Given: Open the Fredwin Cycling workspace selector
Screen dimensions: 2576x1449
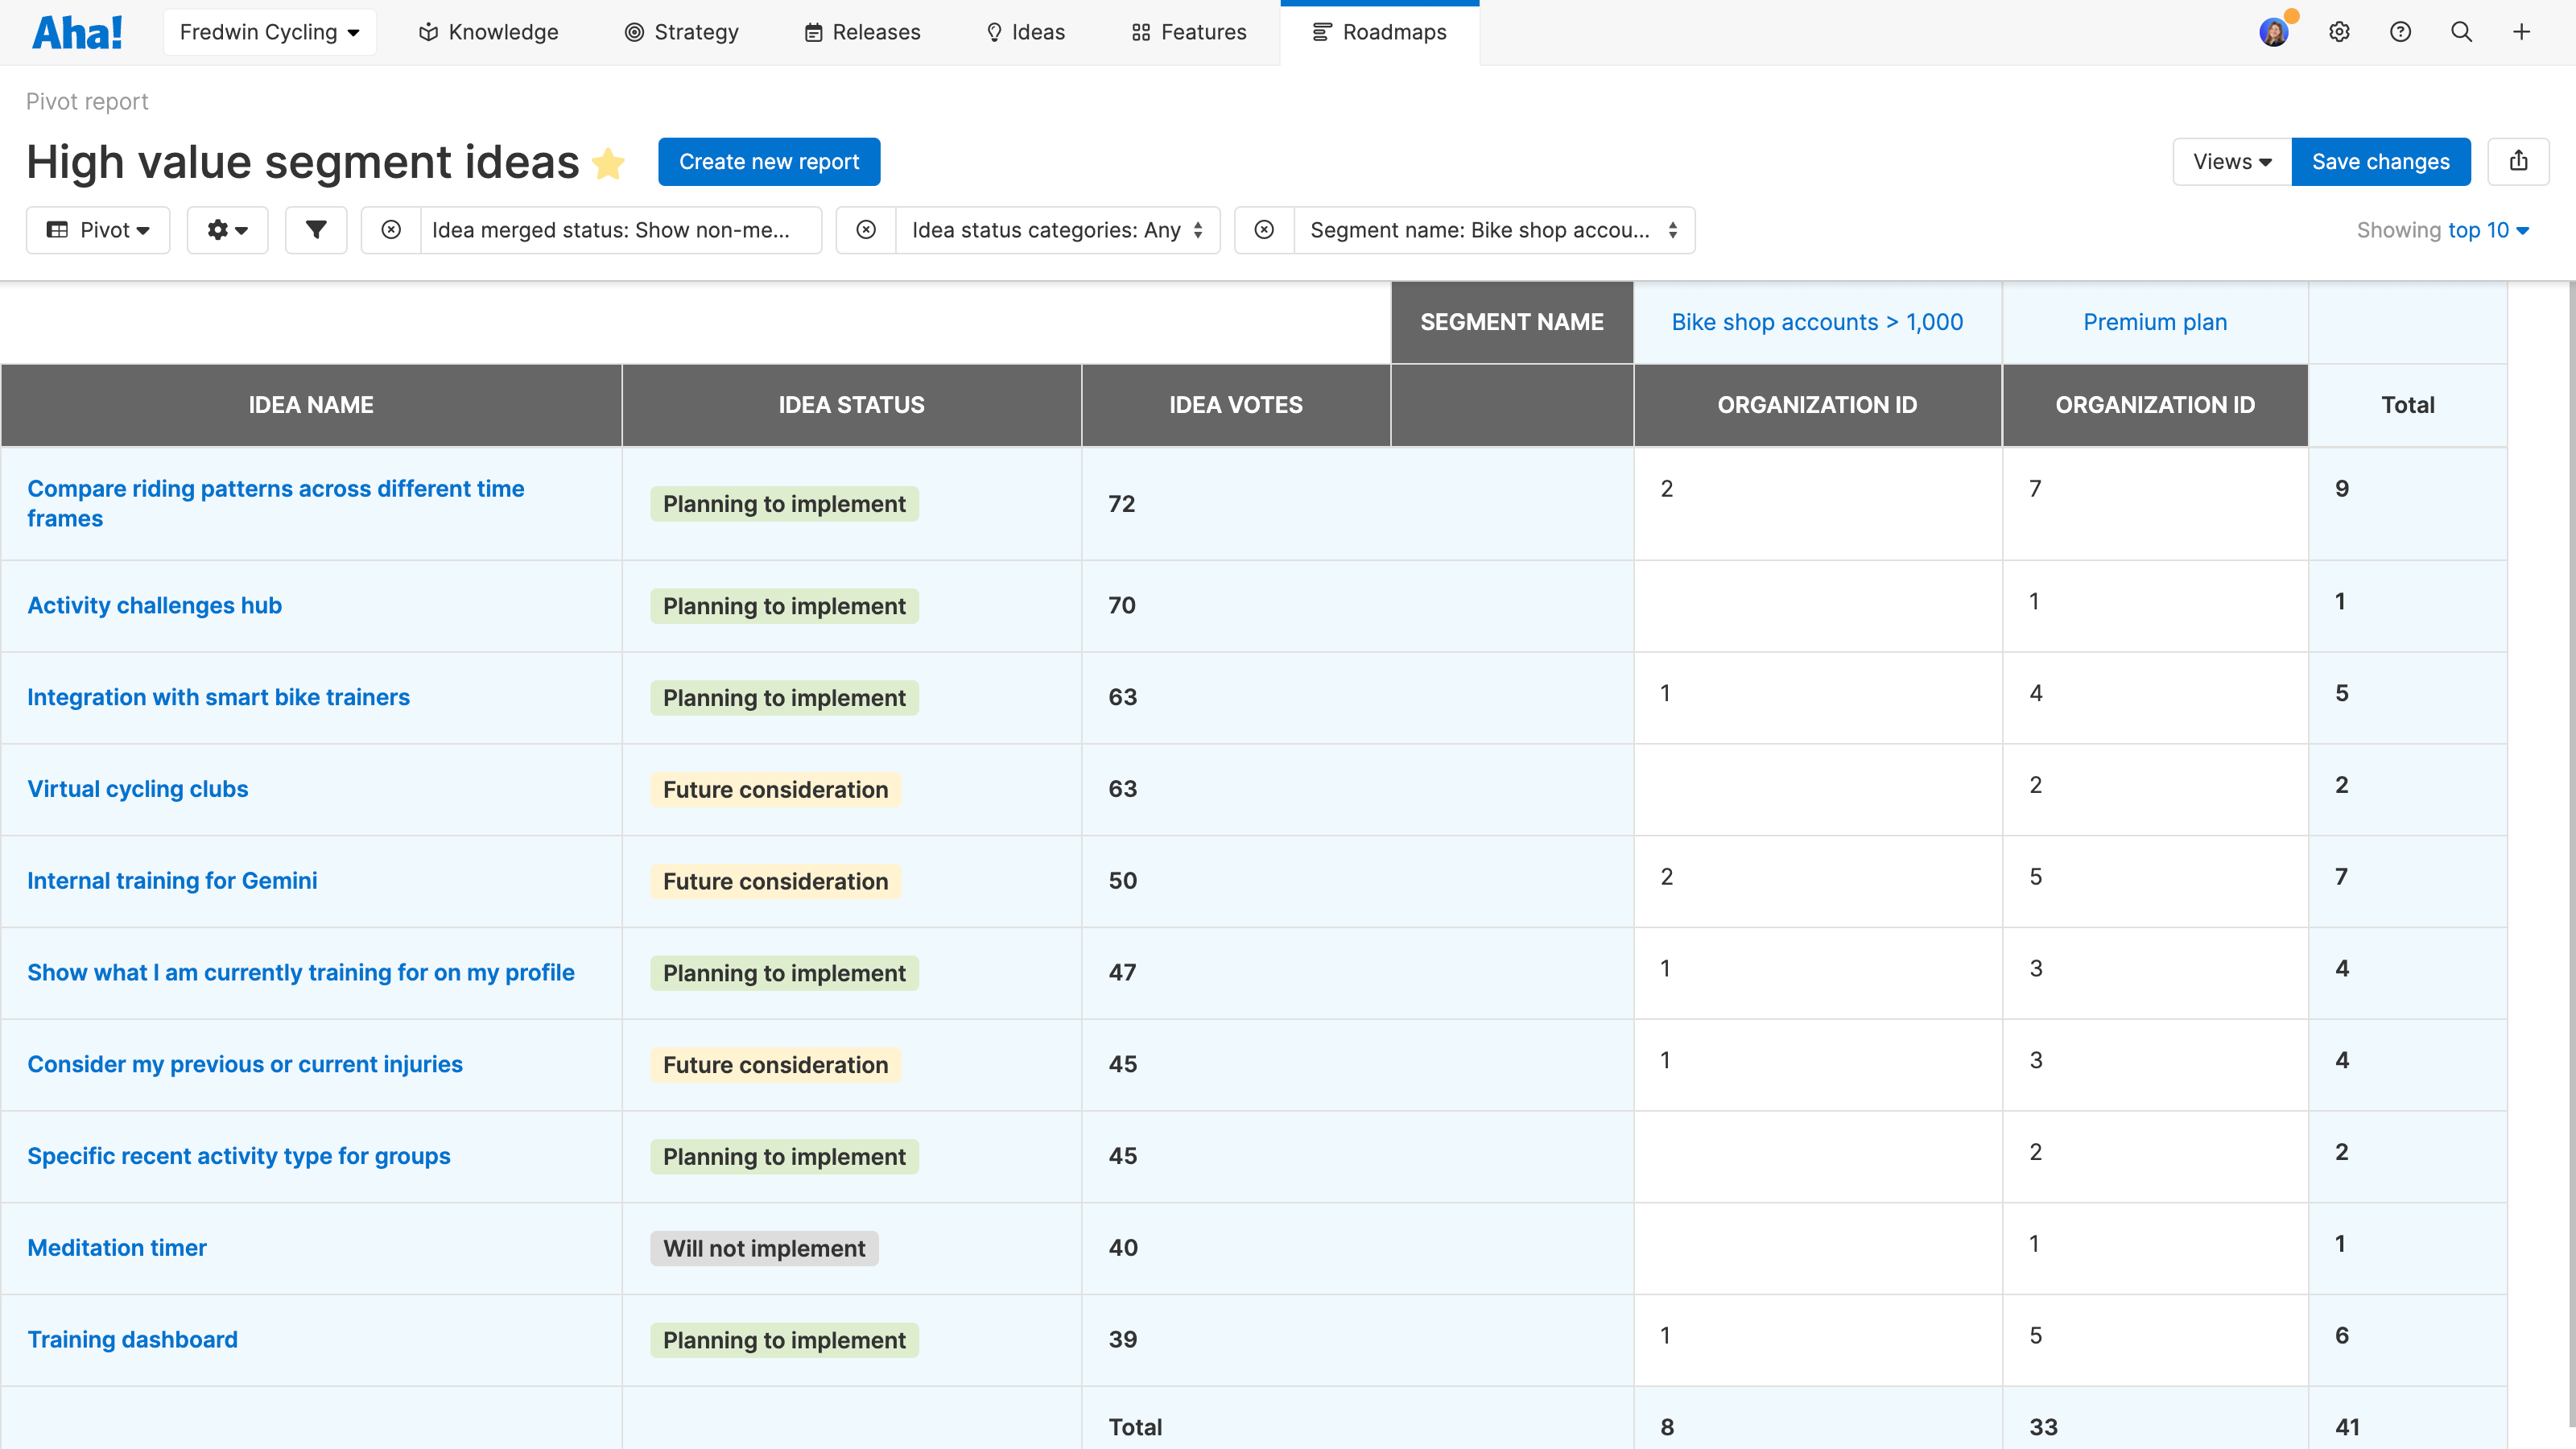Looking at the screenshot, I should (x=269, y=32).
